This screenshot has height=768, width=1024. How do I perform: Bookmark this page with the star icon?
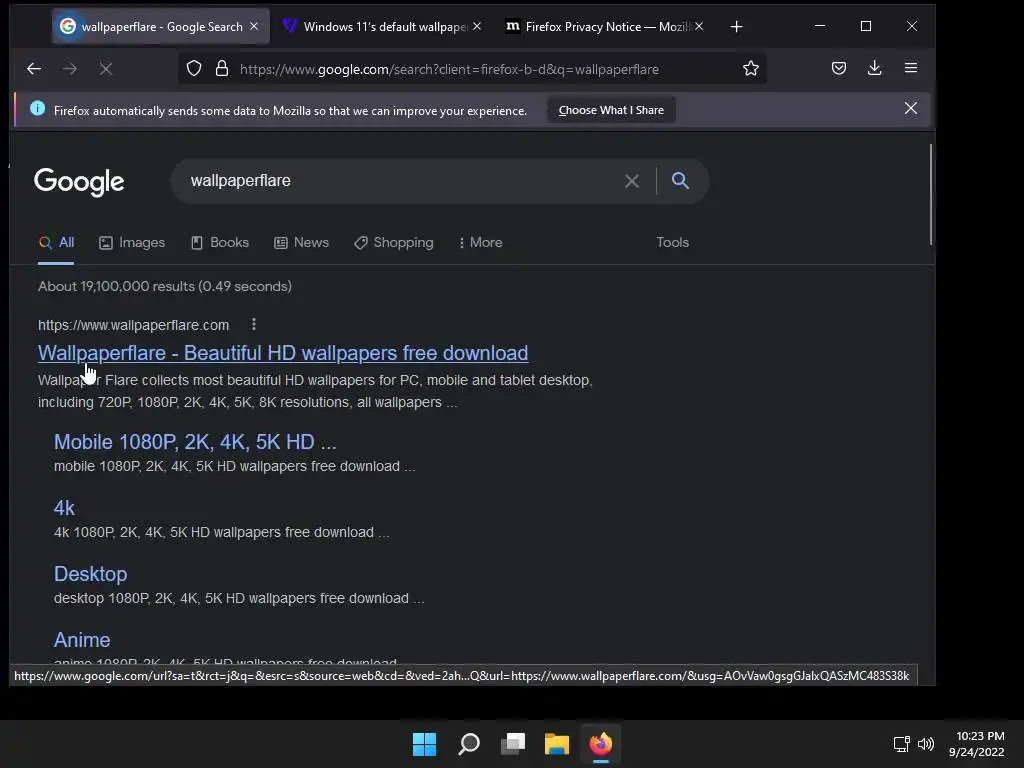751,69
